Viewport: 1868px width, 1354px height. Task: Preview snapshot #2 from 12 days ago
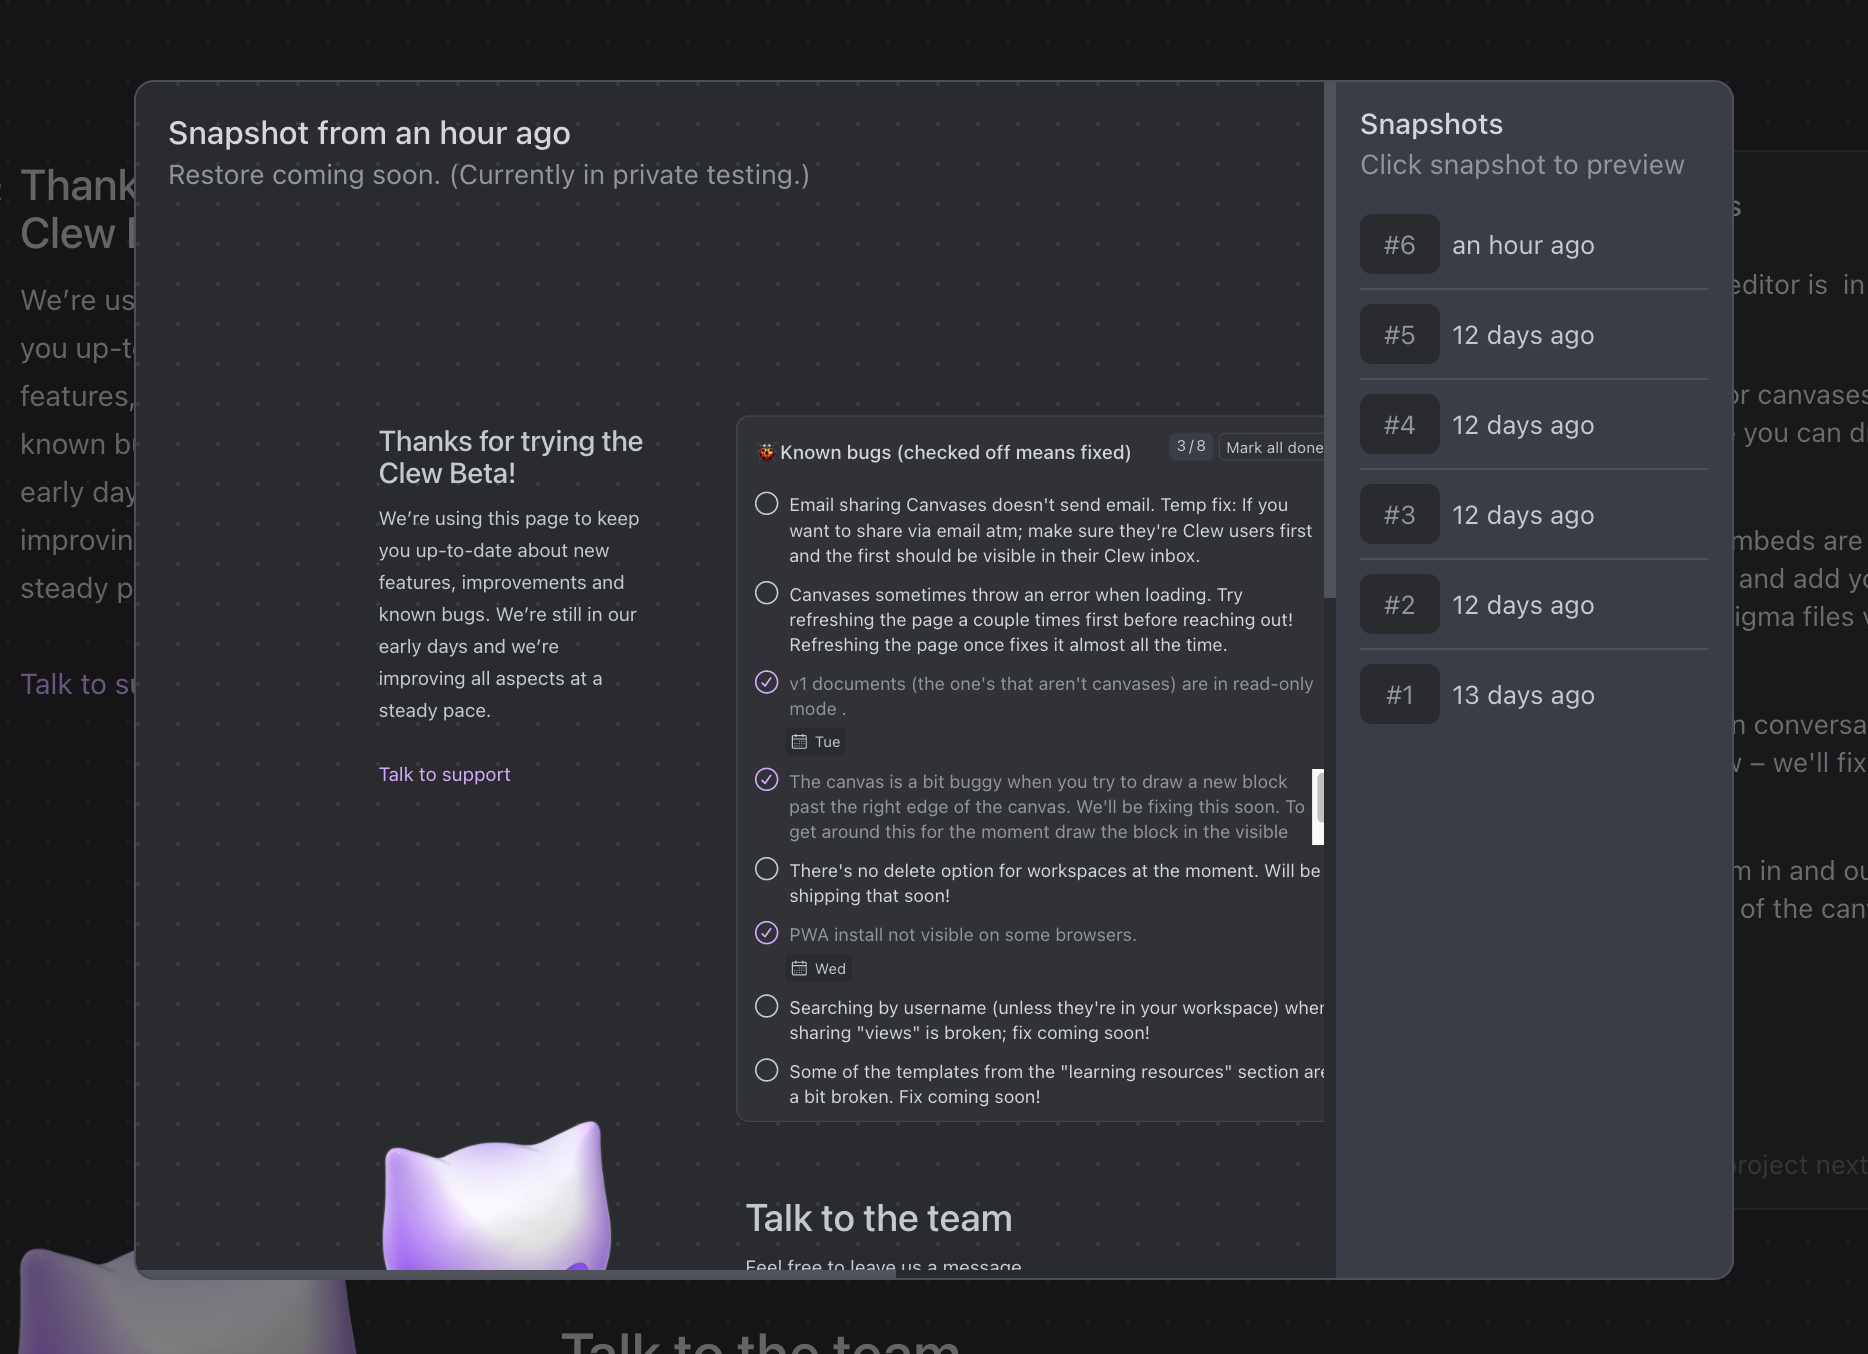[x=1533, y=605]
